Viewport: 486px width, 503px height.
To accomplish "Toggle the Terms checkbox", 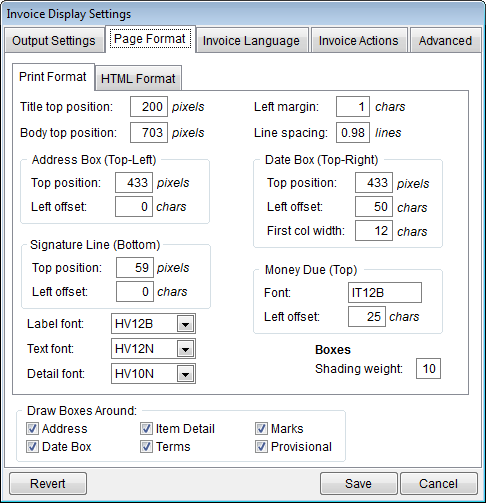I will point(146,446).
